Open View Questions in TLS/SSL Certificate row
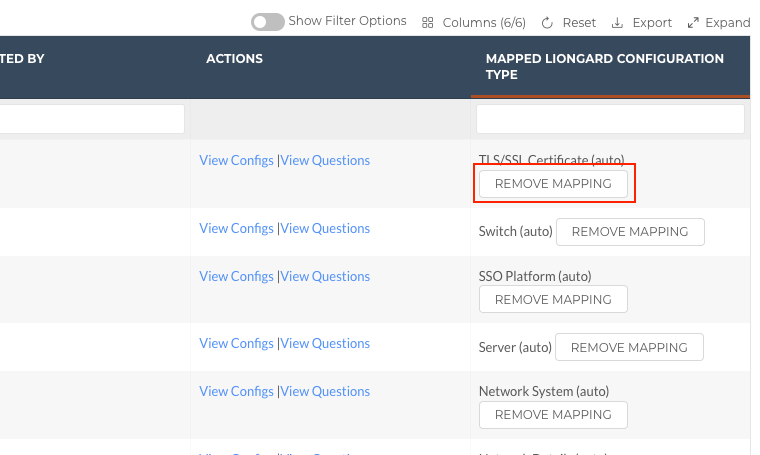The height and width of the screenshot is (455, 760). click(325, 160)
